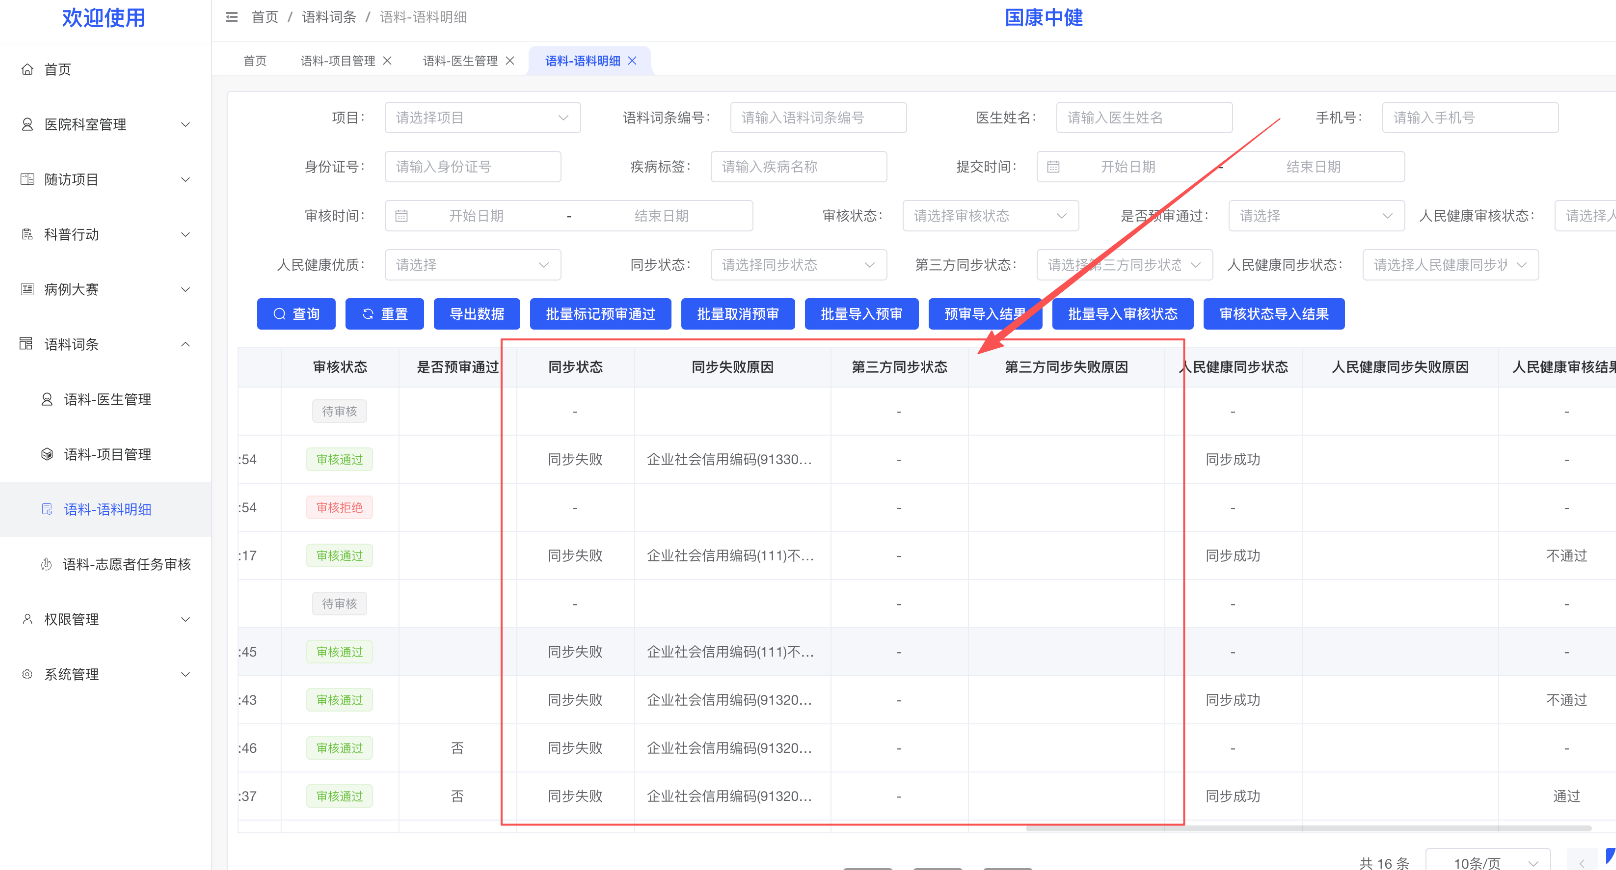Click the 审核拒绝 status tag
This screenshot has height=870, width=1616.
pyautogui.click(x=339, y=508)
